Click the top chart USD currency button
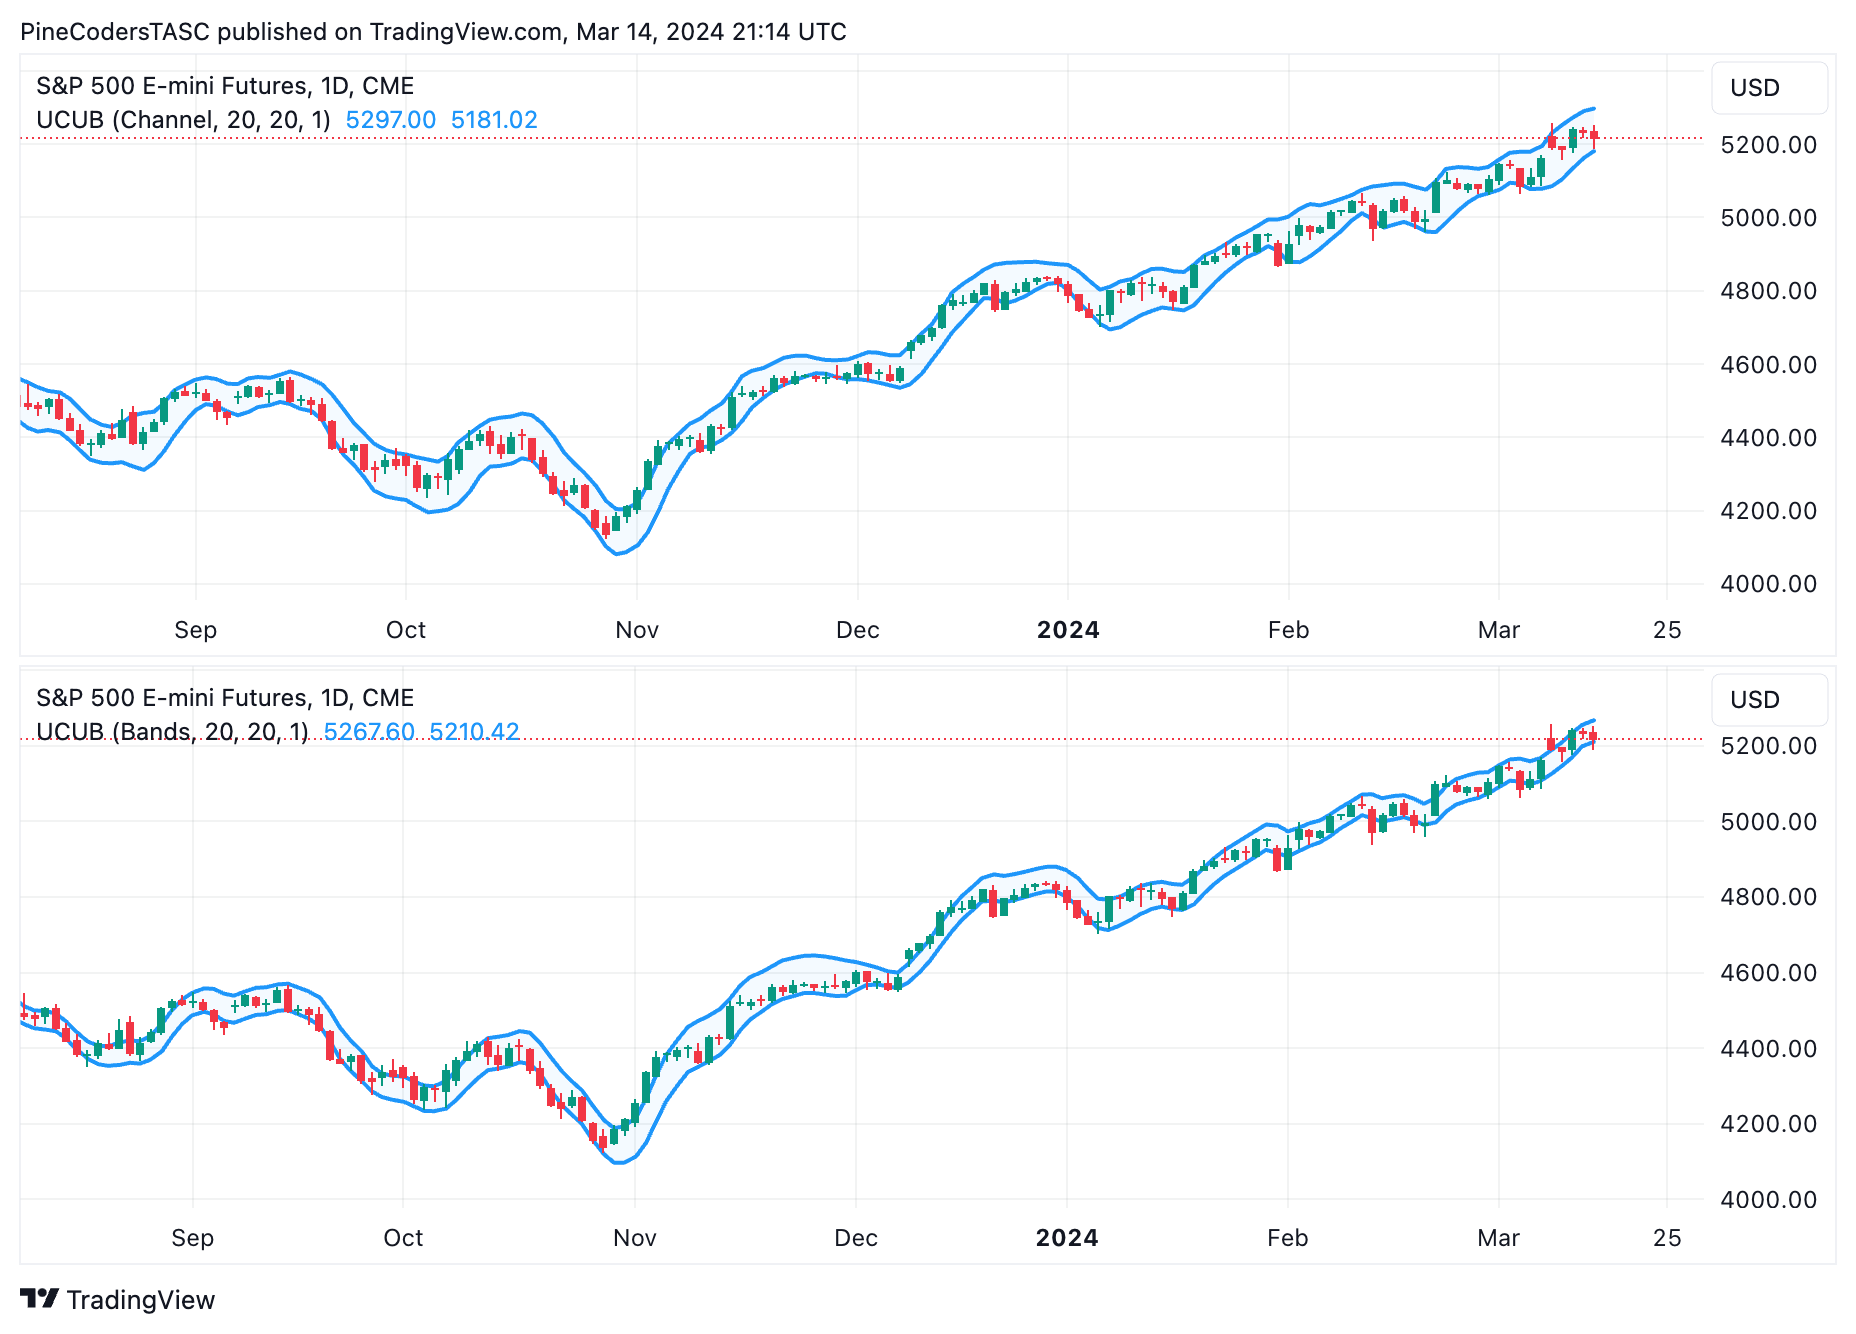 tap(1769, 88)
